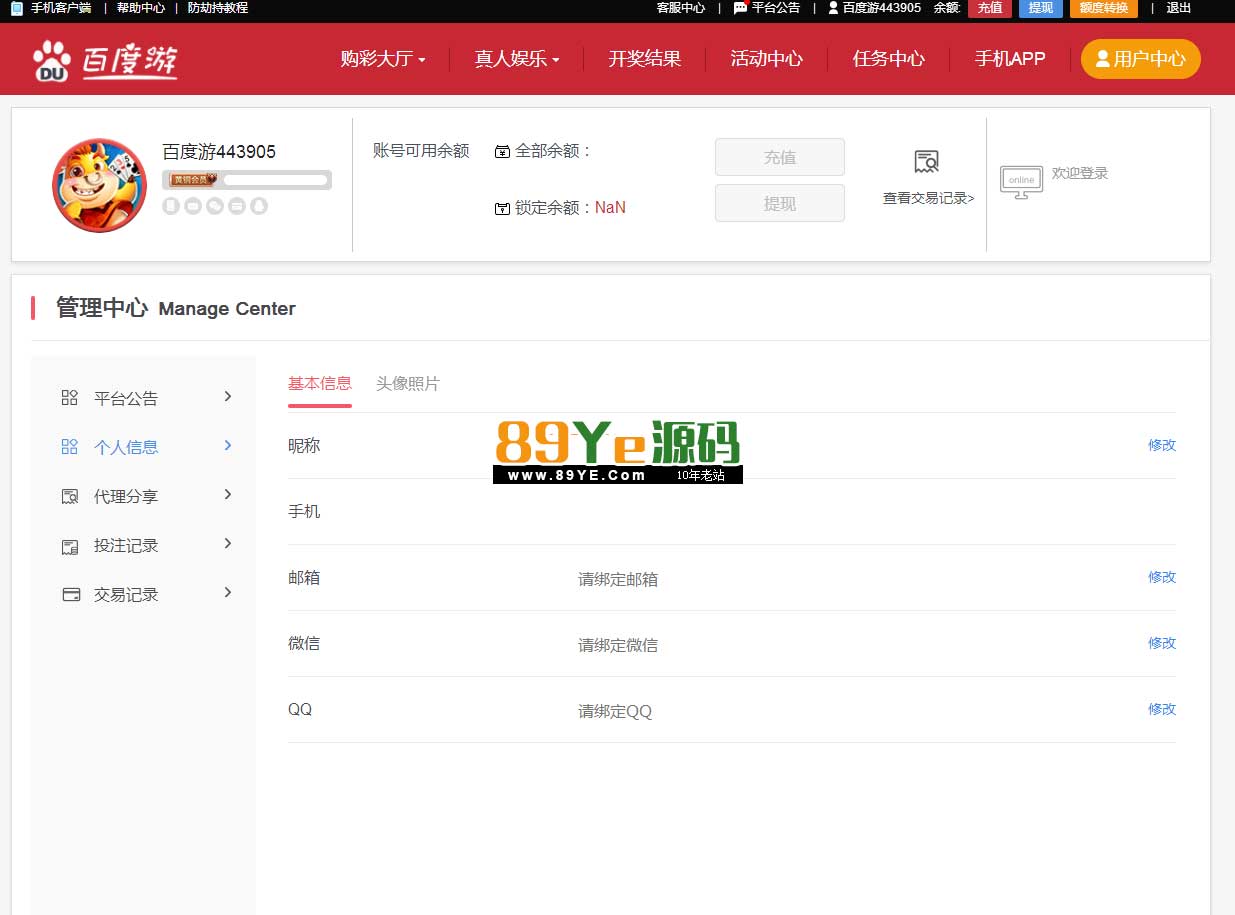
Task: Click the 锁定余额 locked wallet icon
Action: (x=503, y=209)
